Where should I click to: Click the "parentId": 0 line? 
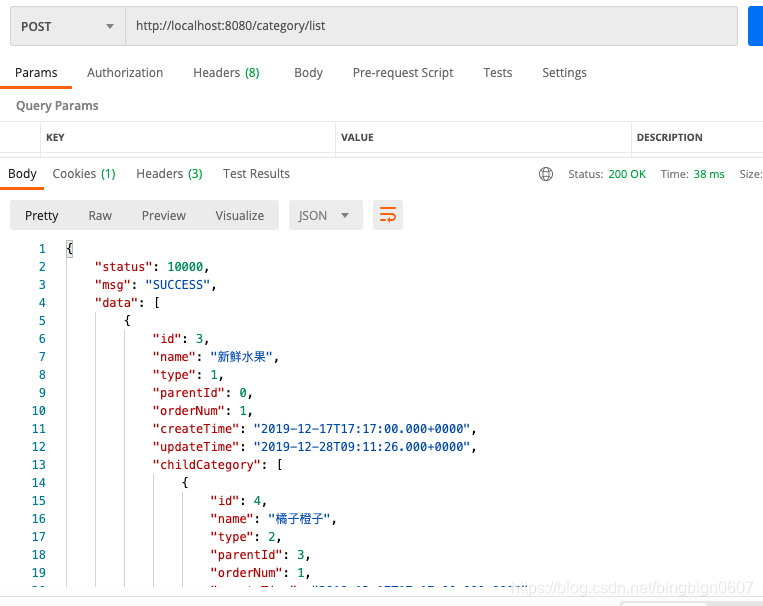point(202,393)
